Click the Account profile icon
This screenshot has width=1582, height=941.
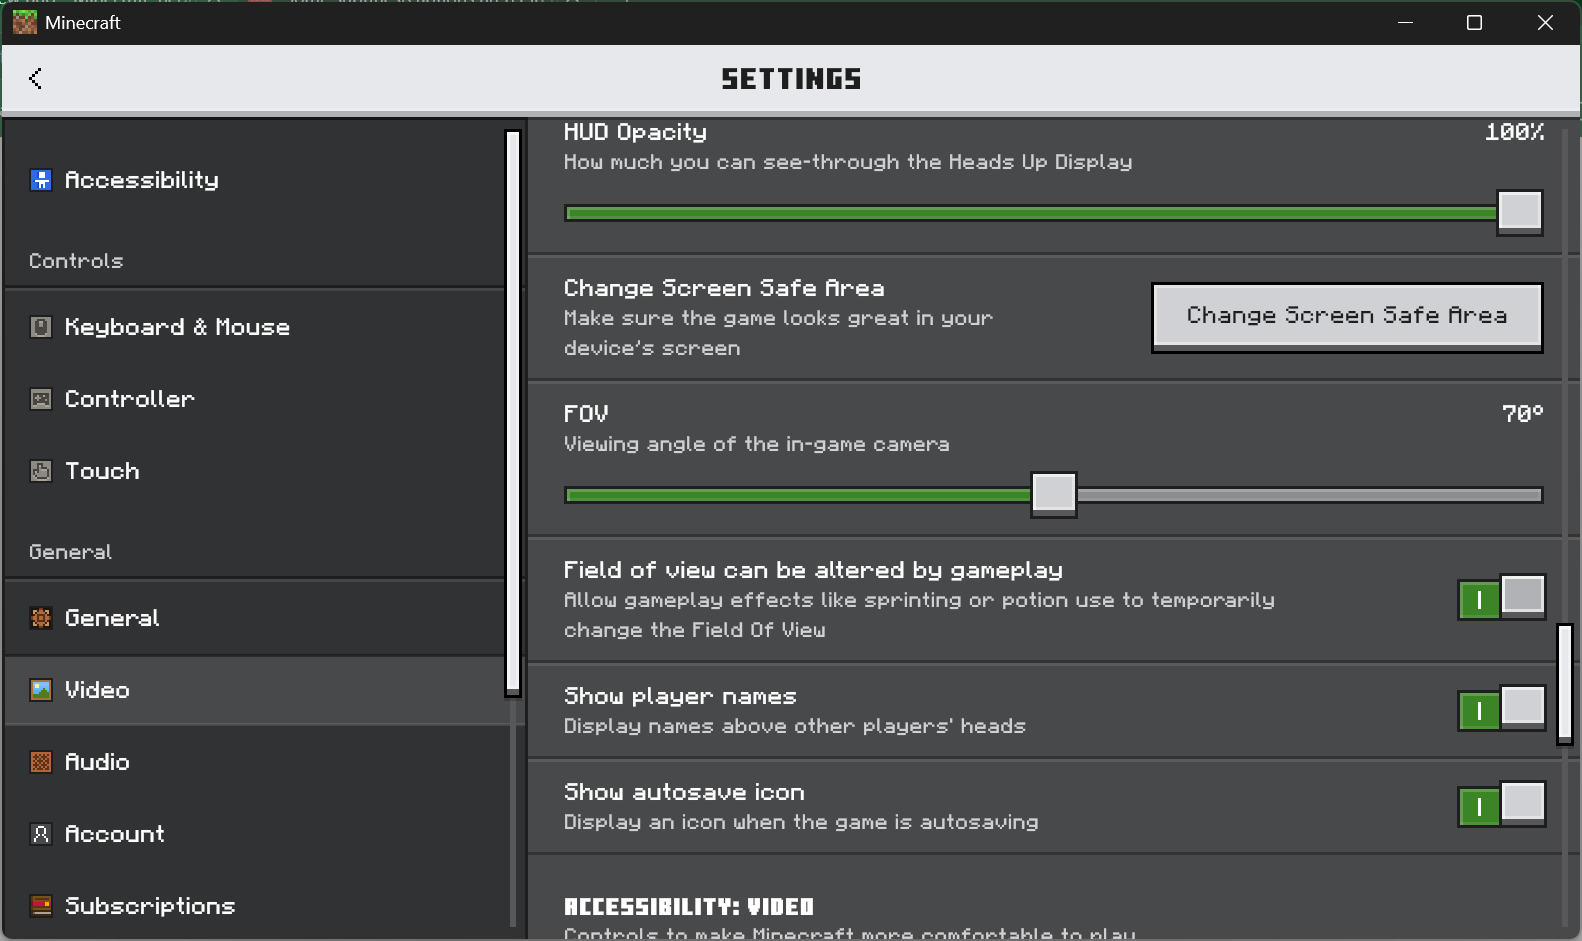41,834
